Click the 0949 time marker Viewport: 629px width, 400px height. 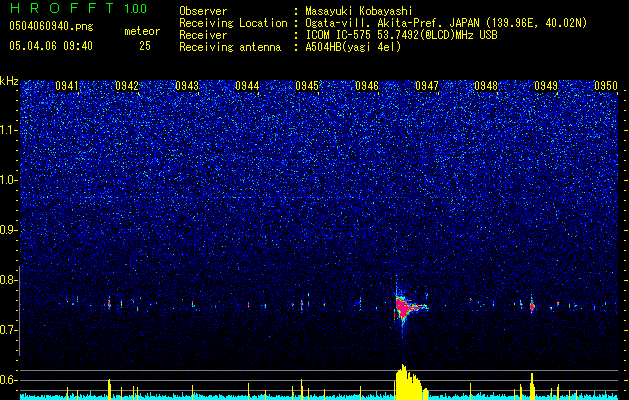click(x=546, y=86)
